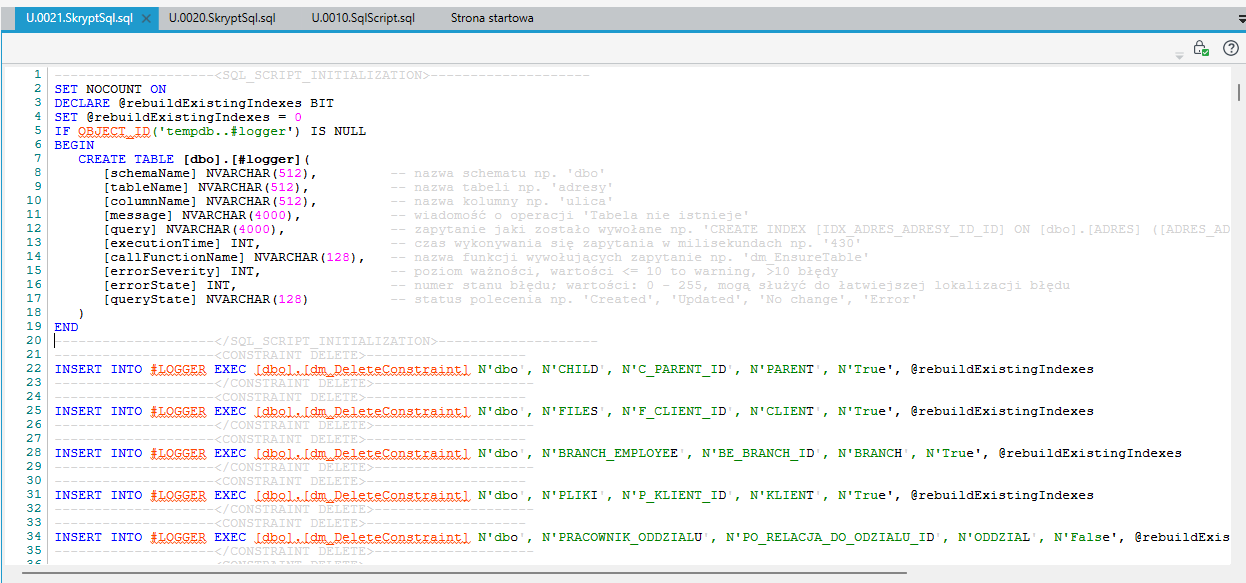Click the [errorSeverity] INT definition

pos(182,271)
